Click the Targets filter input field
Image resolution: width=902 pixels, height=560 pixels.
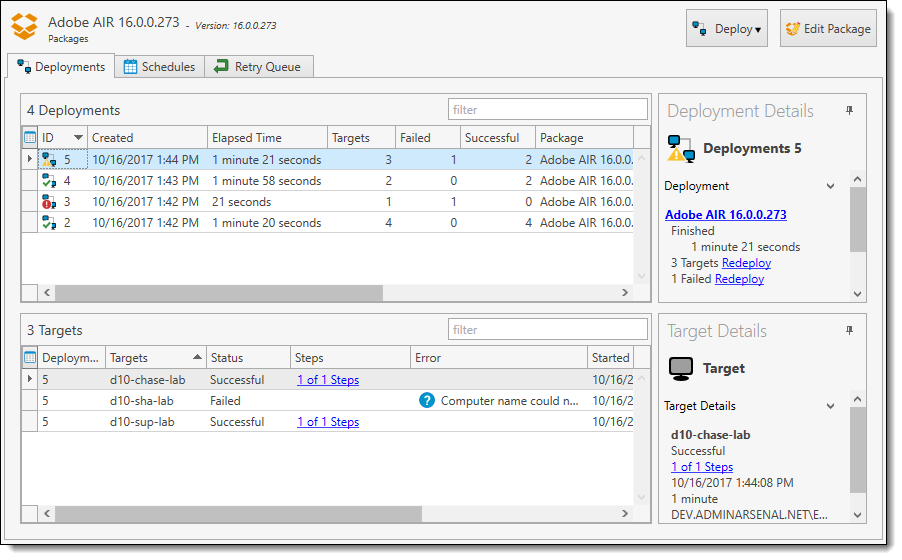coord(548,329)
